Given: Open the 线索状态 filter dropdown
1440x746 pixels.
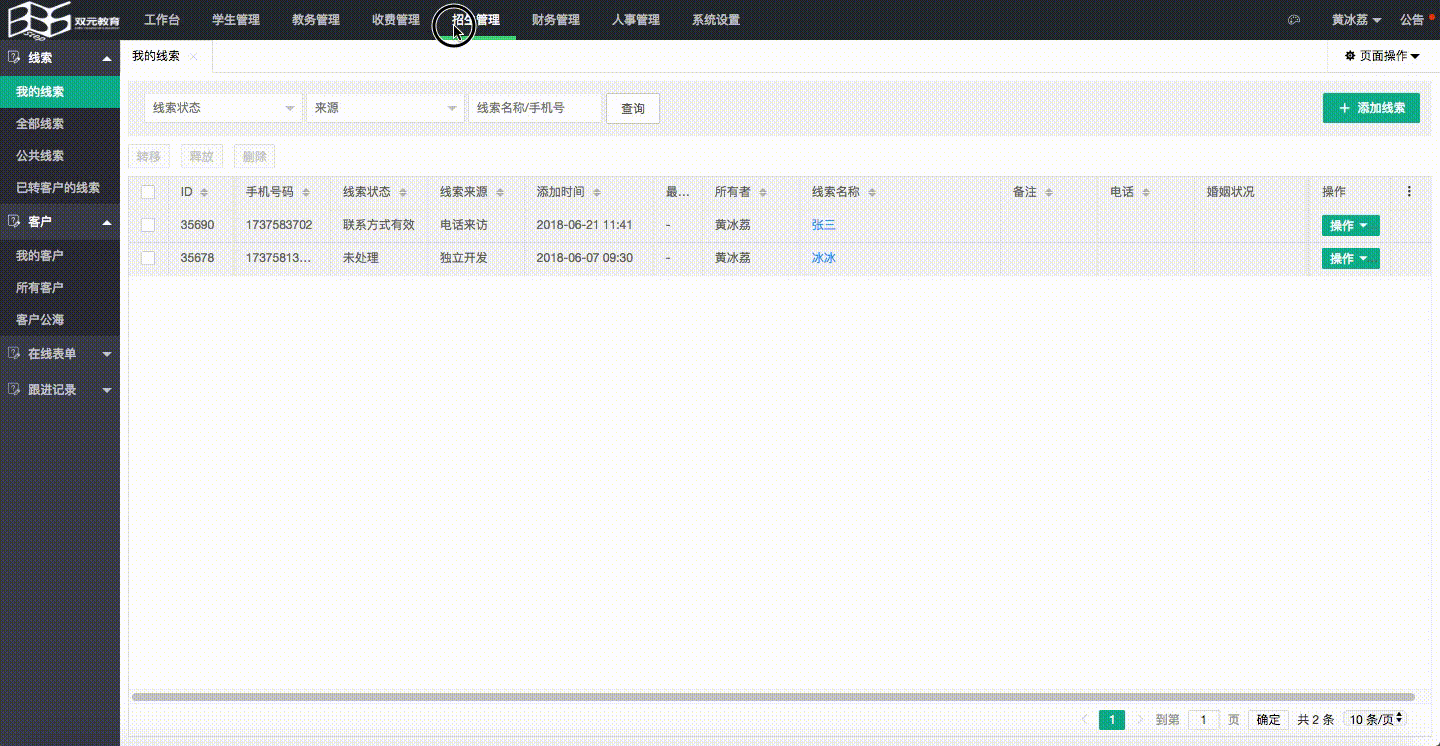Looking at the screenshot, I should pos(223,108).
